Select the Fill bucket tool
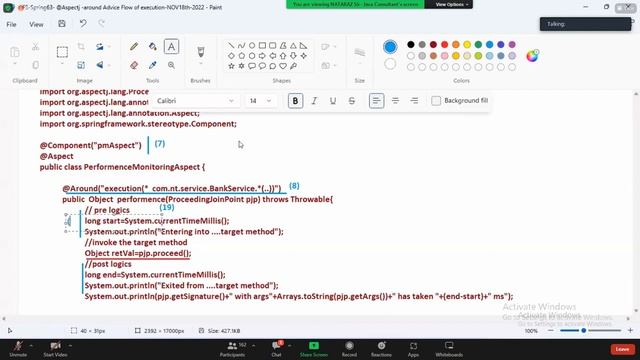Image resolution: width=640 pixels, height=360 pixels. (x=153, y=47)
